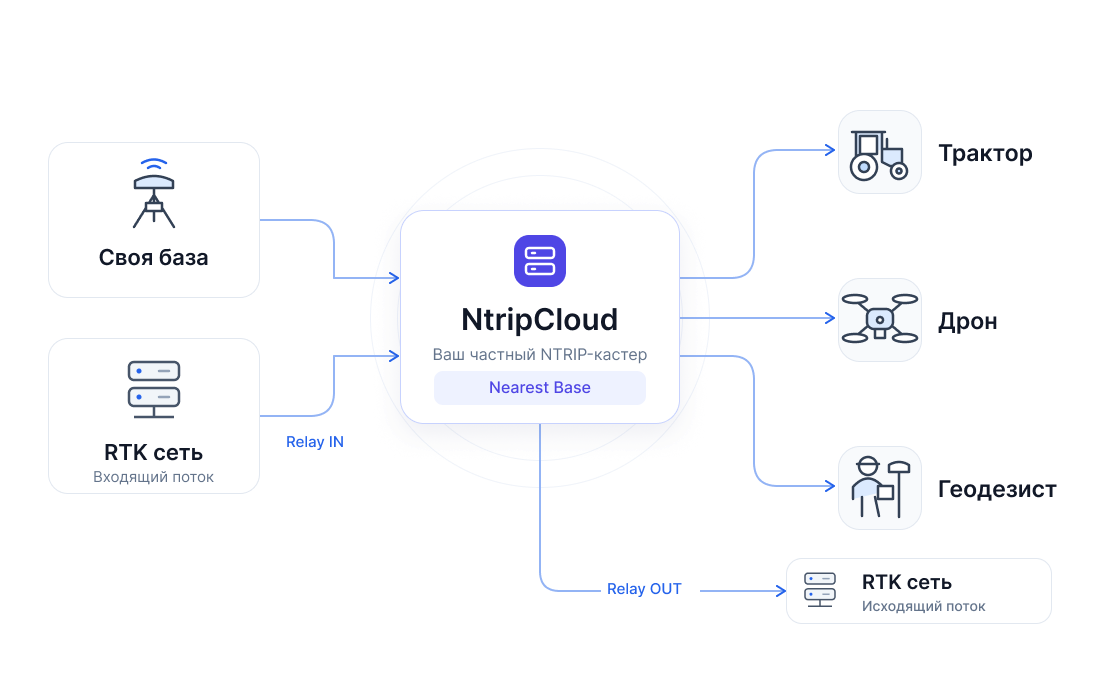Click the Входящий поток caption

(154, 477)
